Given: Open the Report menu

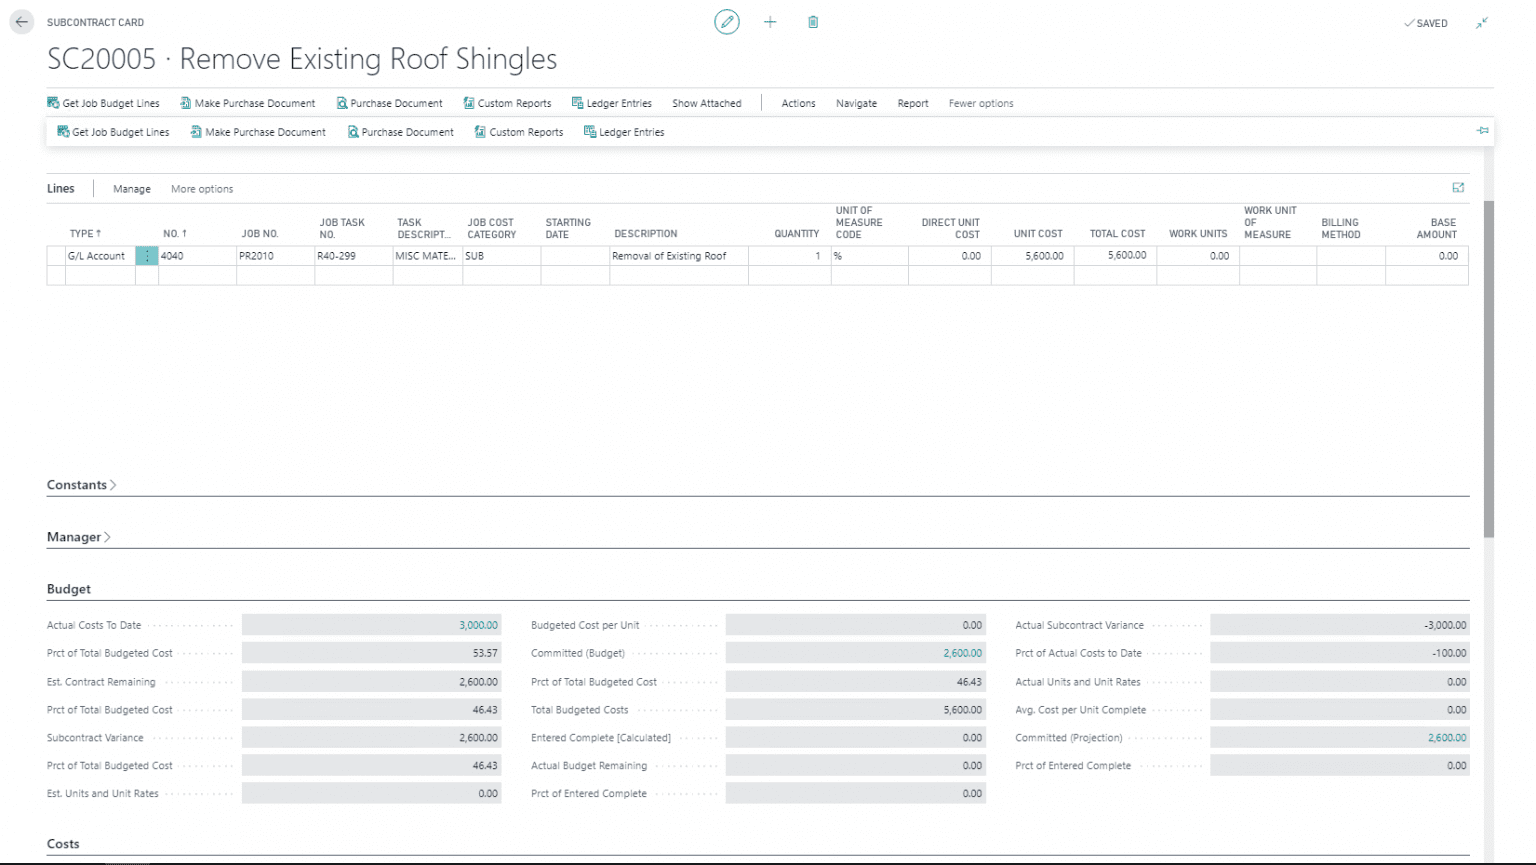Looking at the screenshot, I should [912, 103].
